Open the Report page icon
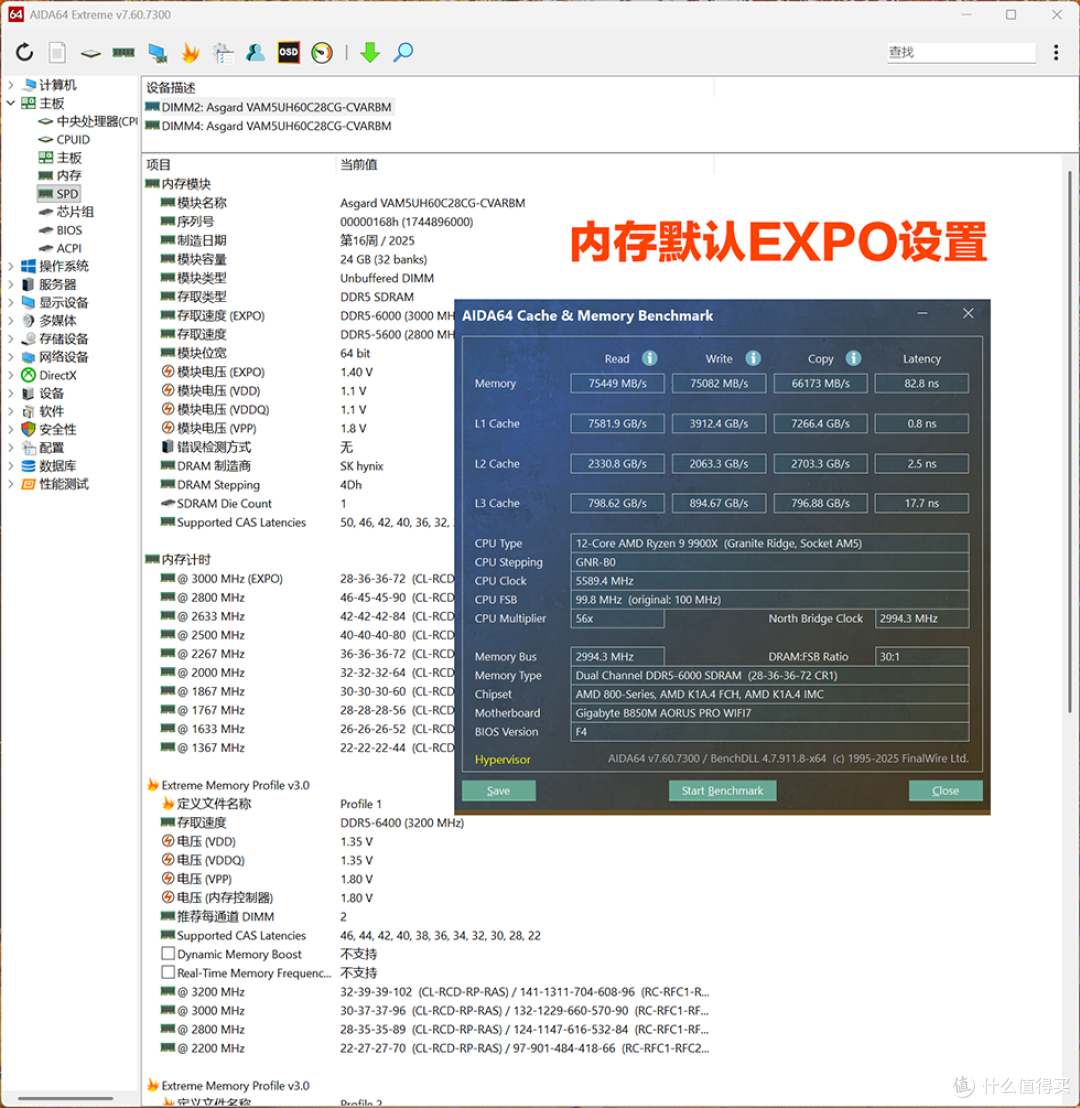 click(57, 52)
